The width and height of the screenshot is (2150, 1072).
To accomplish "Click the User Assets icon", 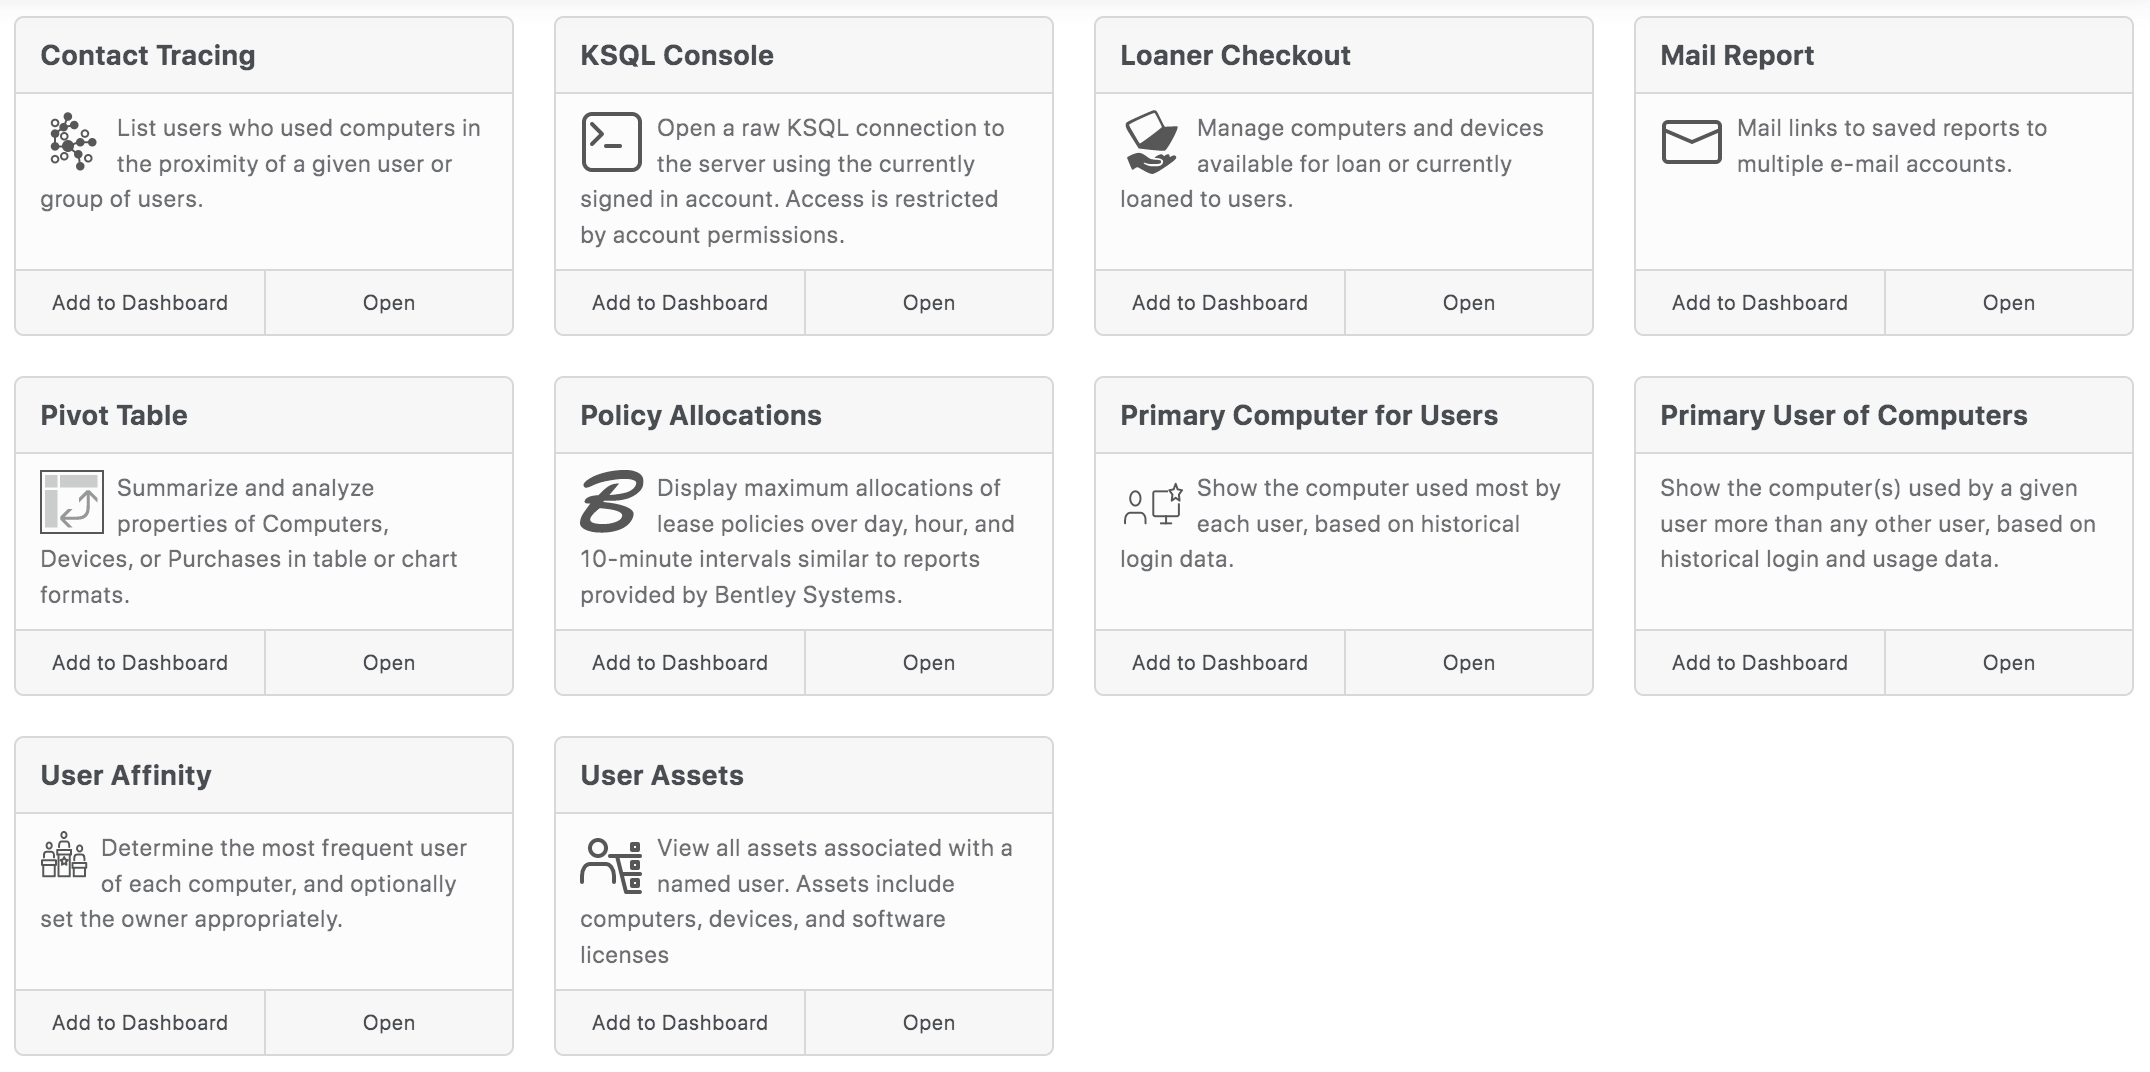I will click(611, 865).
